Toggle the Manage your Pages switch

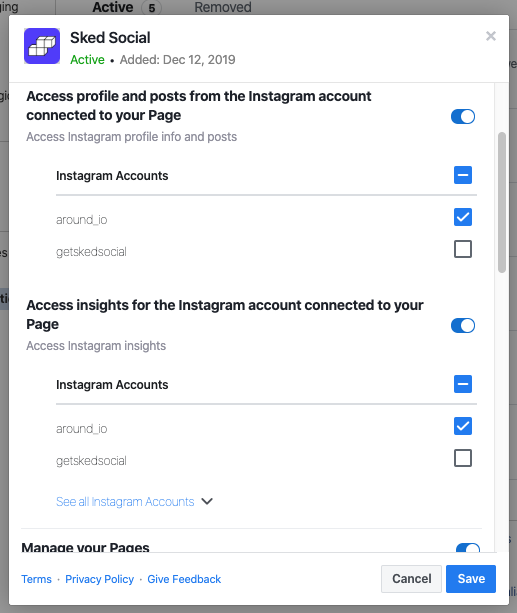pyautogui.click(x=468, y=548)
